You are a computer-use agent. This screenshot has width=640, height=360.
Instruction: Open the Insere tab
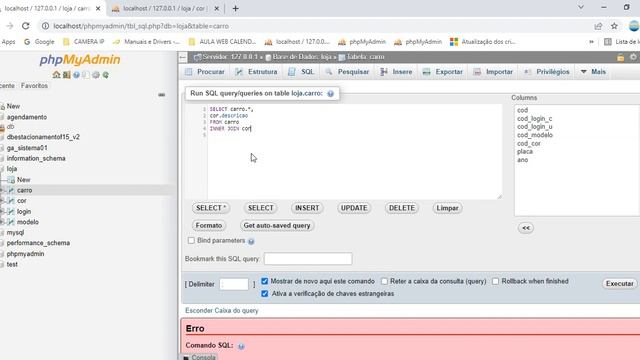tap(396, 72)
